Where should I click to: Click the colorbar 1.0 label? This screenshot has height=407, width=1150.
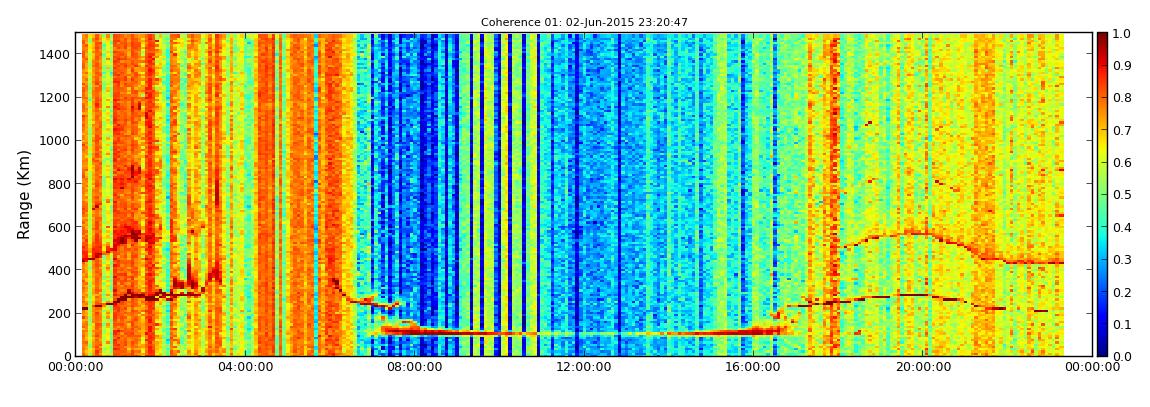(x=1121, y=34)
